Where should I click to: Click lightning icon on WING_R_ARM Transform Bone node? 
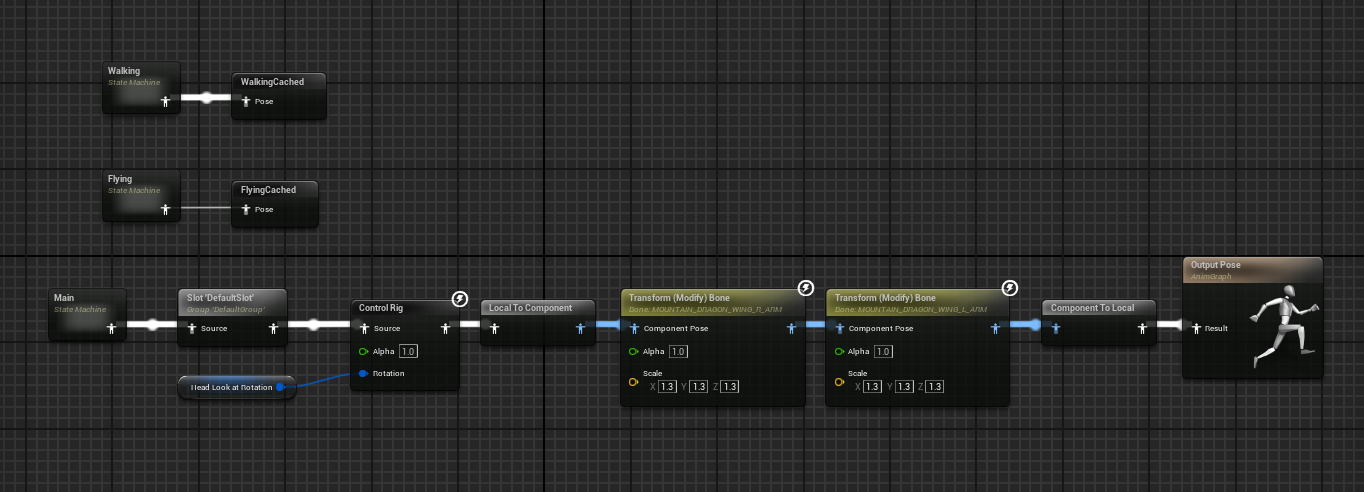[x=806, y=289]
